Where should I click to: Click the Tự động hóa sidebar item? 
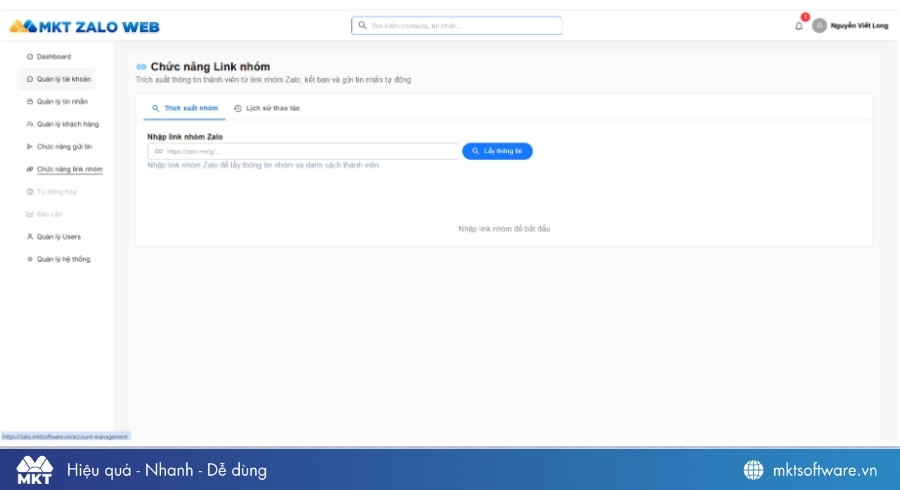point(56,192)
